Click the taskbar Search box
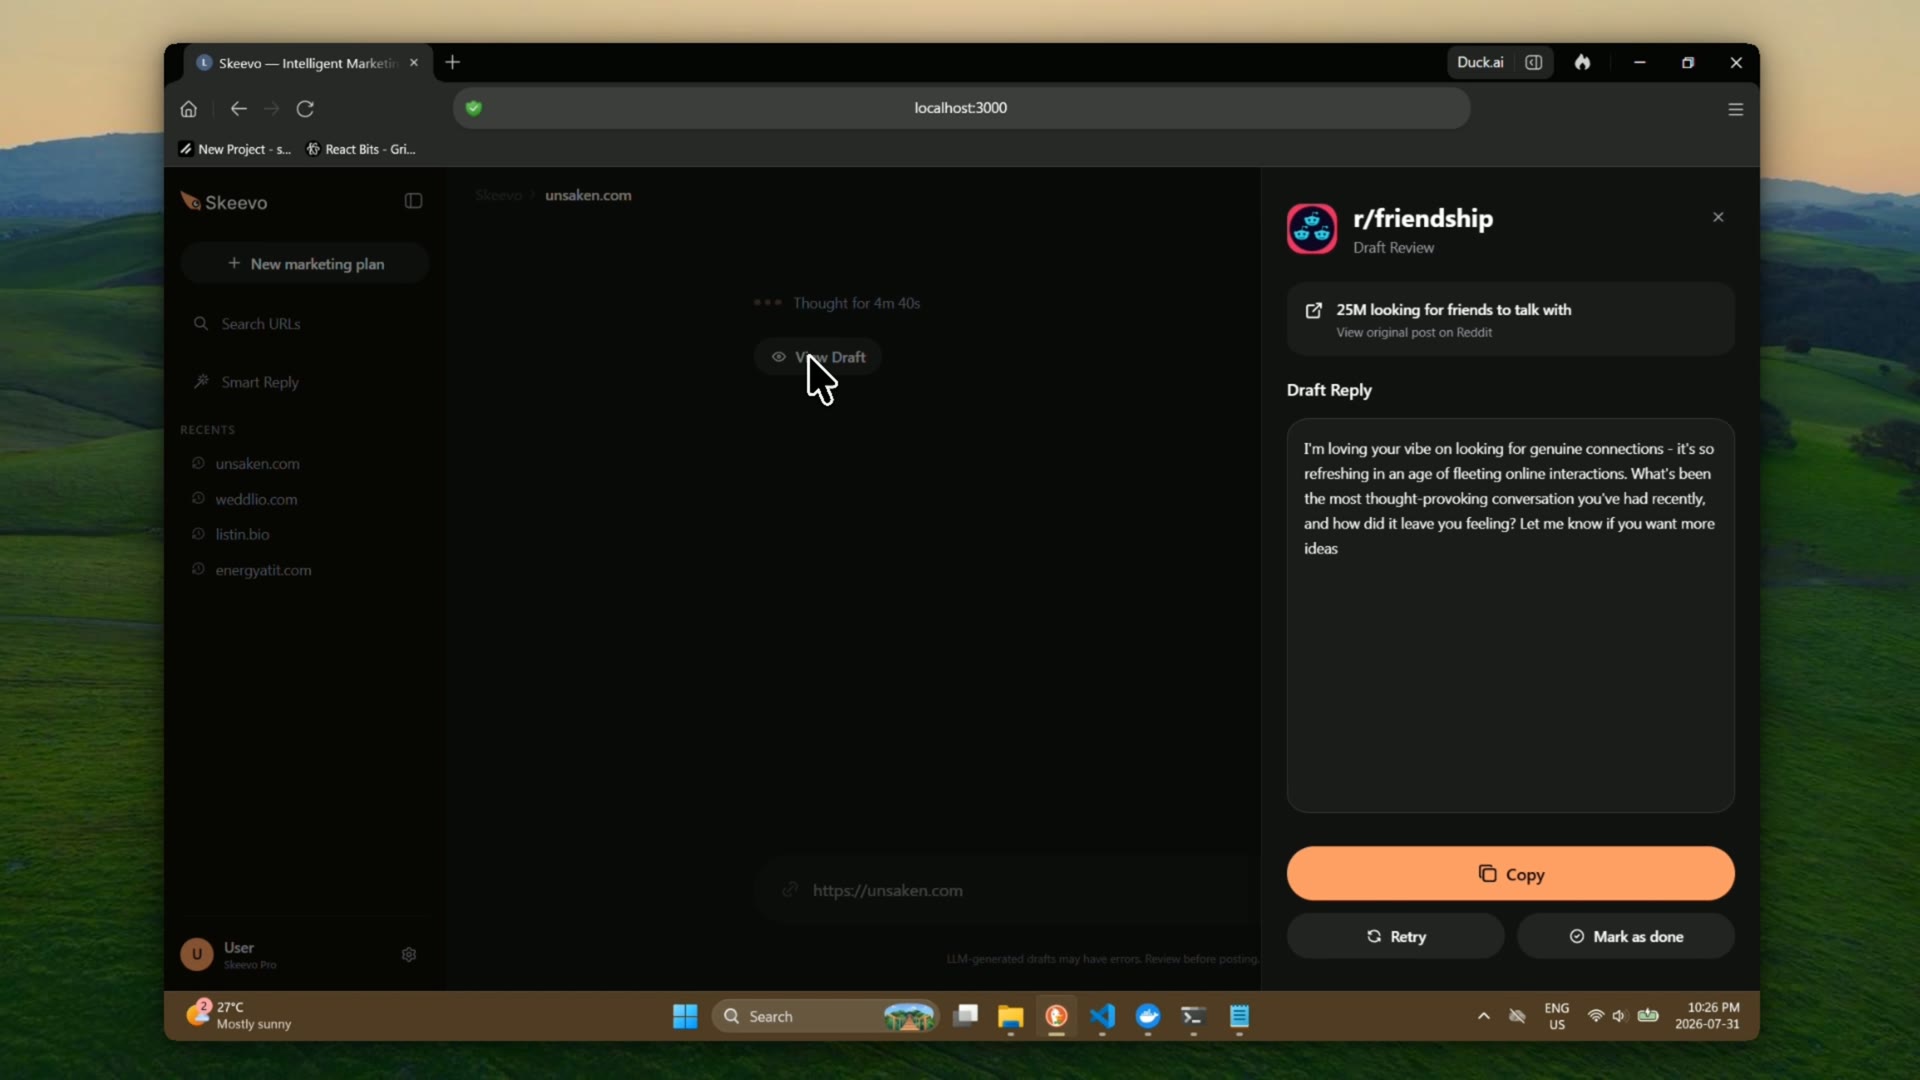Screen dimensions: 1920x1080 pos(826,1016)
